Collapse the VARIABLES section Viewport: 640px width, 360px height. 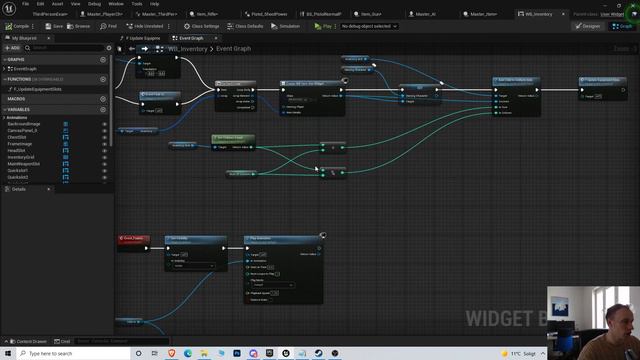tap(5, 109)
